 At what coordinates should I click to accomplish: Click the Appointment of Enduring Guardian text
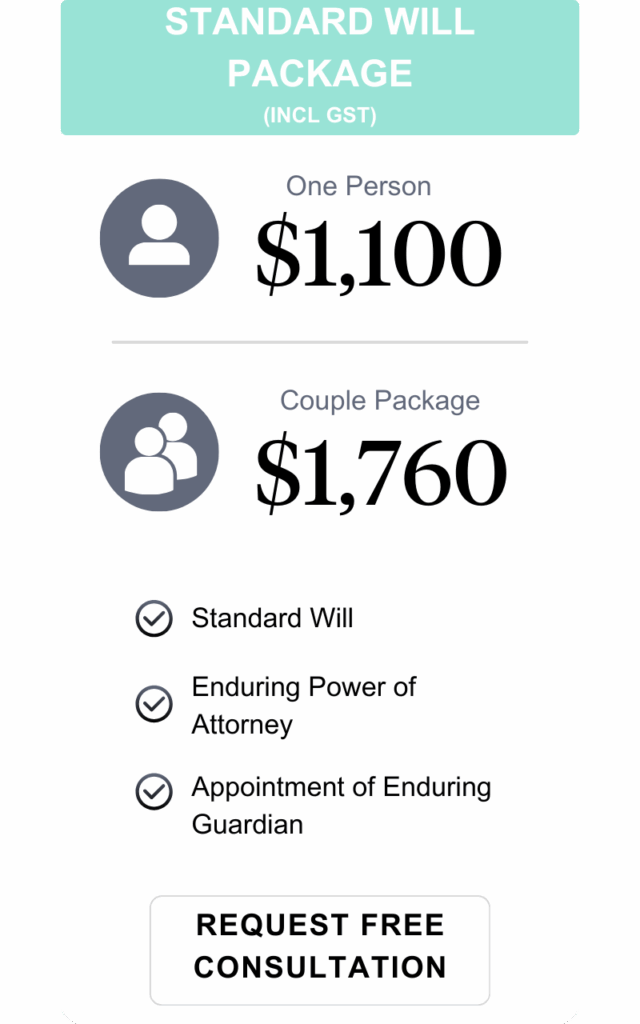[x=342, y=805]
